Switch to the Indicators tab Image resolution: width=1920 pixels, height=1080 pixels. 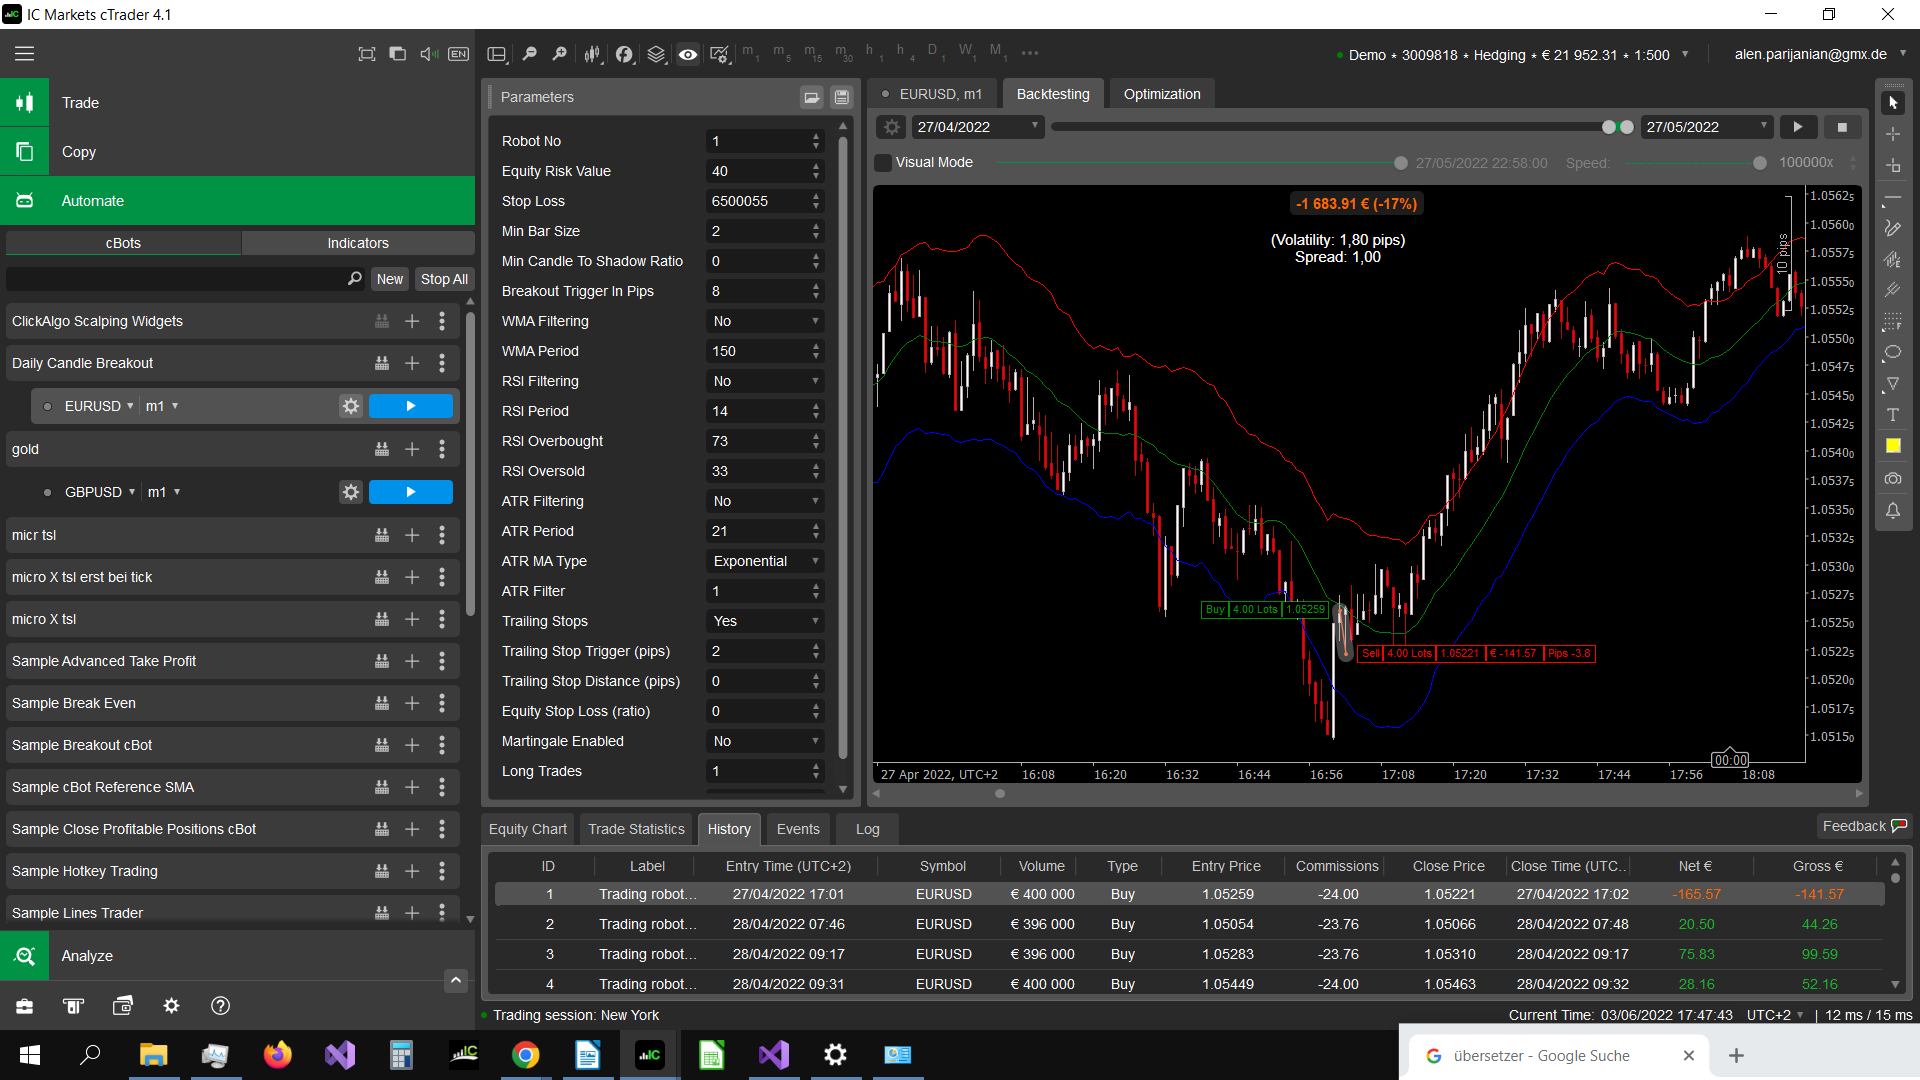[358, 243]
